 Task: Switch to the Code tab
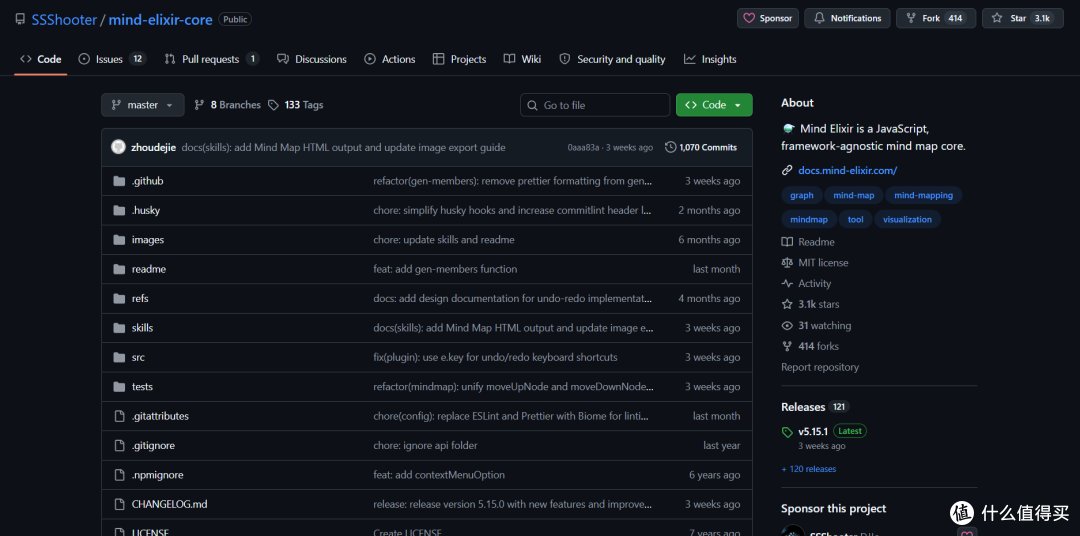(x=41, y=59)
